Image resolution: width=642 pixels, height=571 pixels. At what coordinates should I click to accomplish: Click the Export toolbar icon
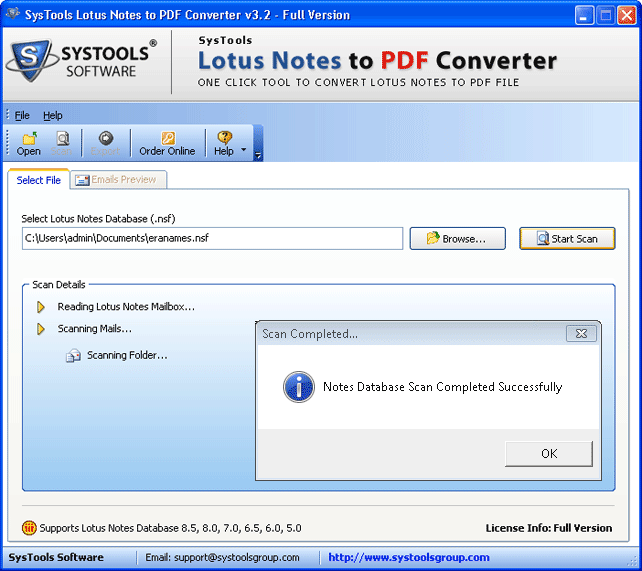pos(106,143)
